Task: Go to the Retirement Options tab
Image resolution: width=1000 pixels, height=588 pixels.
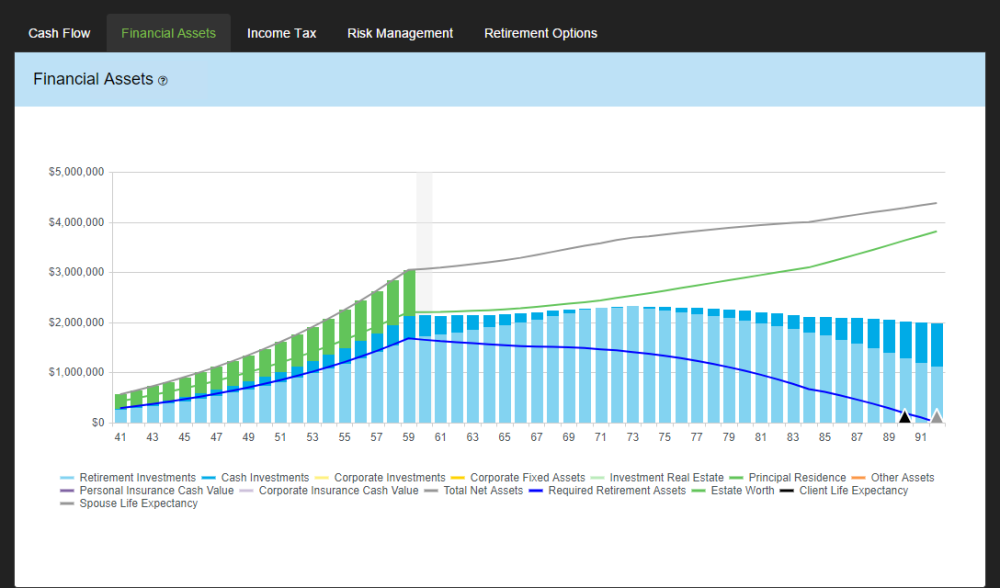Action: (x=540, y=33)
